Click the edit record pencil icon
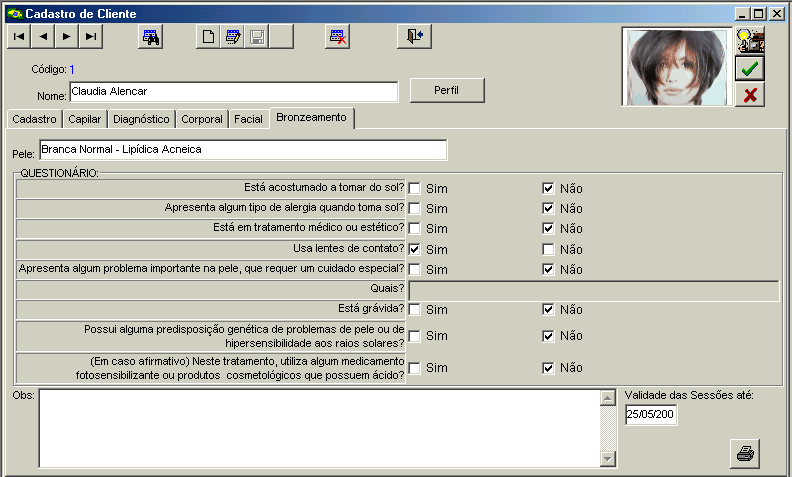Image resolution: width=792 pixels, height=477 pixels. pyautogui.click(x=233, y=37)
